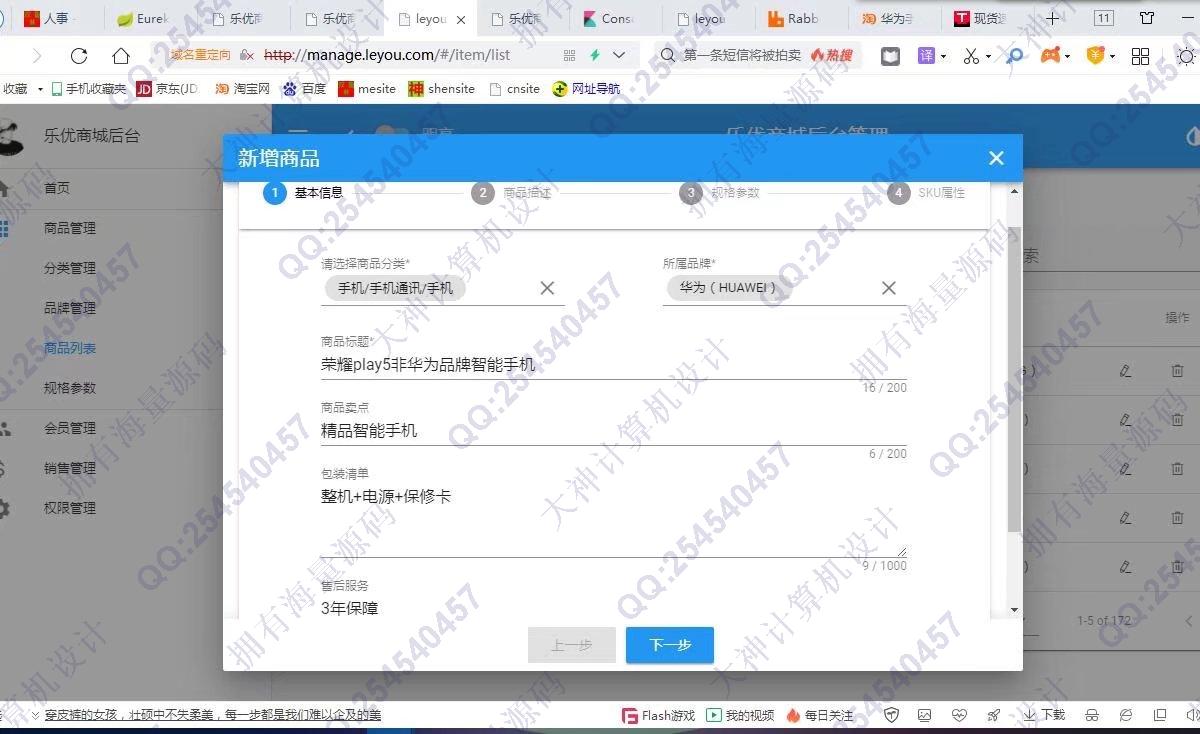Edit the 商品卖点 field 精品智能手机
The image size is (1200, 734).
(x=613, y=431)
